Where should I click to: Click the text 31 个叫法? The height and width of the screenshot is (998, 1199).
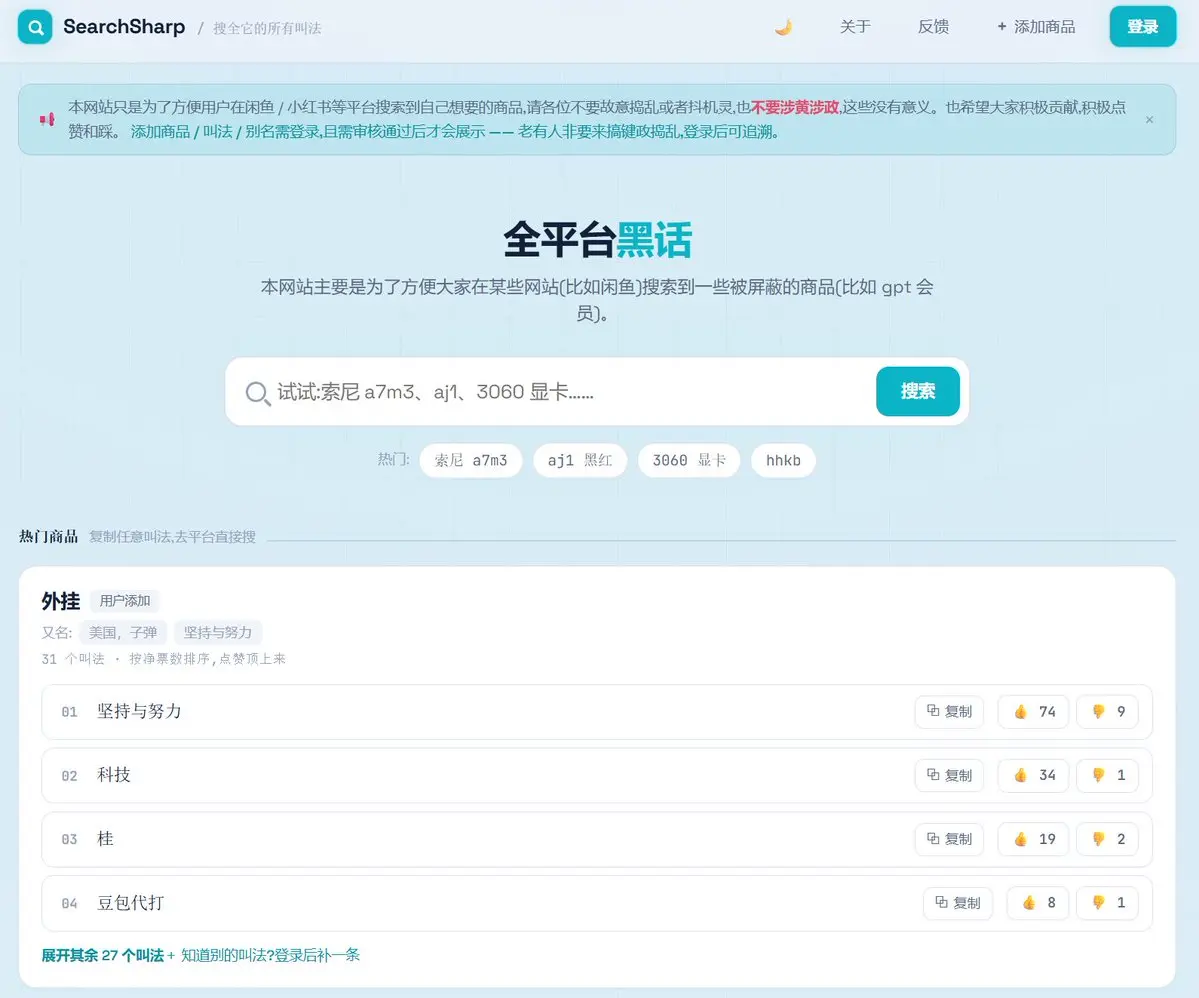(x=73, y=658)
